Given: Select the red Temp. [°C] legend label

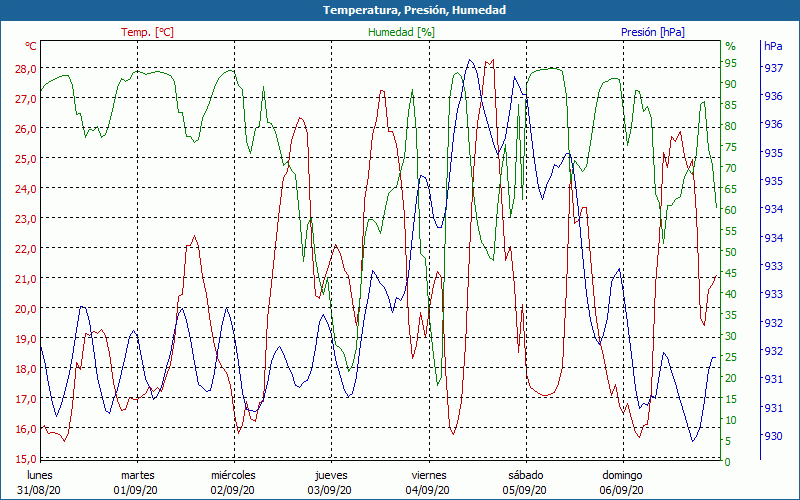Looking at the screenshot, I should [147, 32].
